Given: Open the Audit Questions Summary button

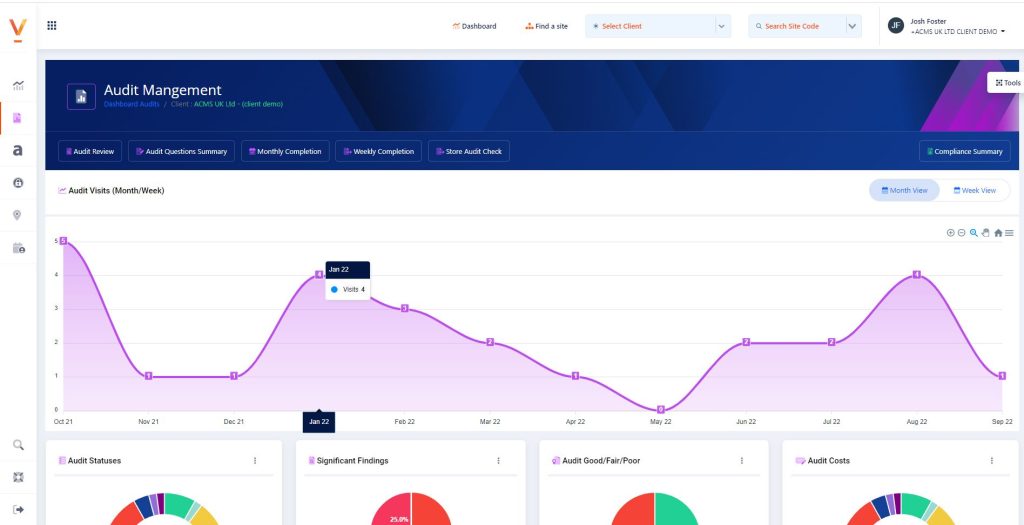Looking at the screenshot, I should pyautogui.click(x=182, y=151).
